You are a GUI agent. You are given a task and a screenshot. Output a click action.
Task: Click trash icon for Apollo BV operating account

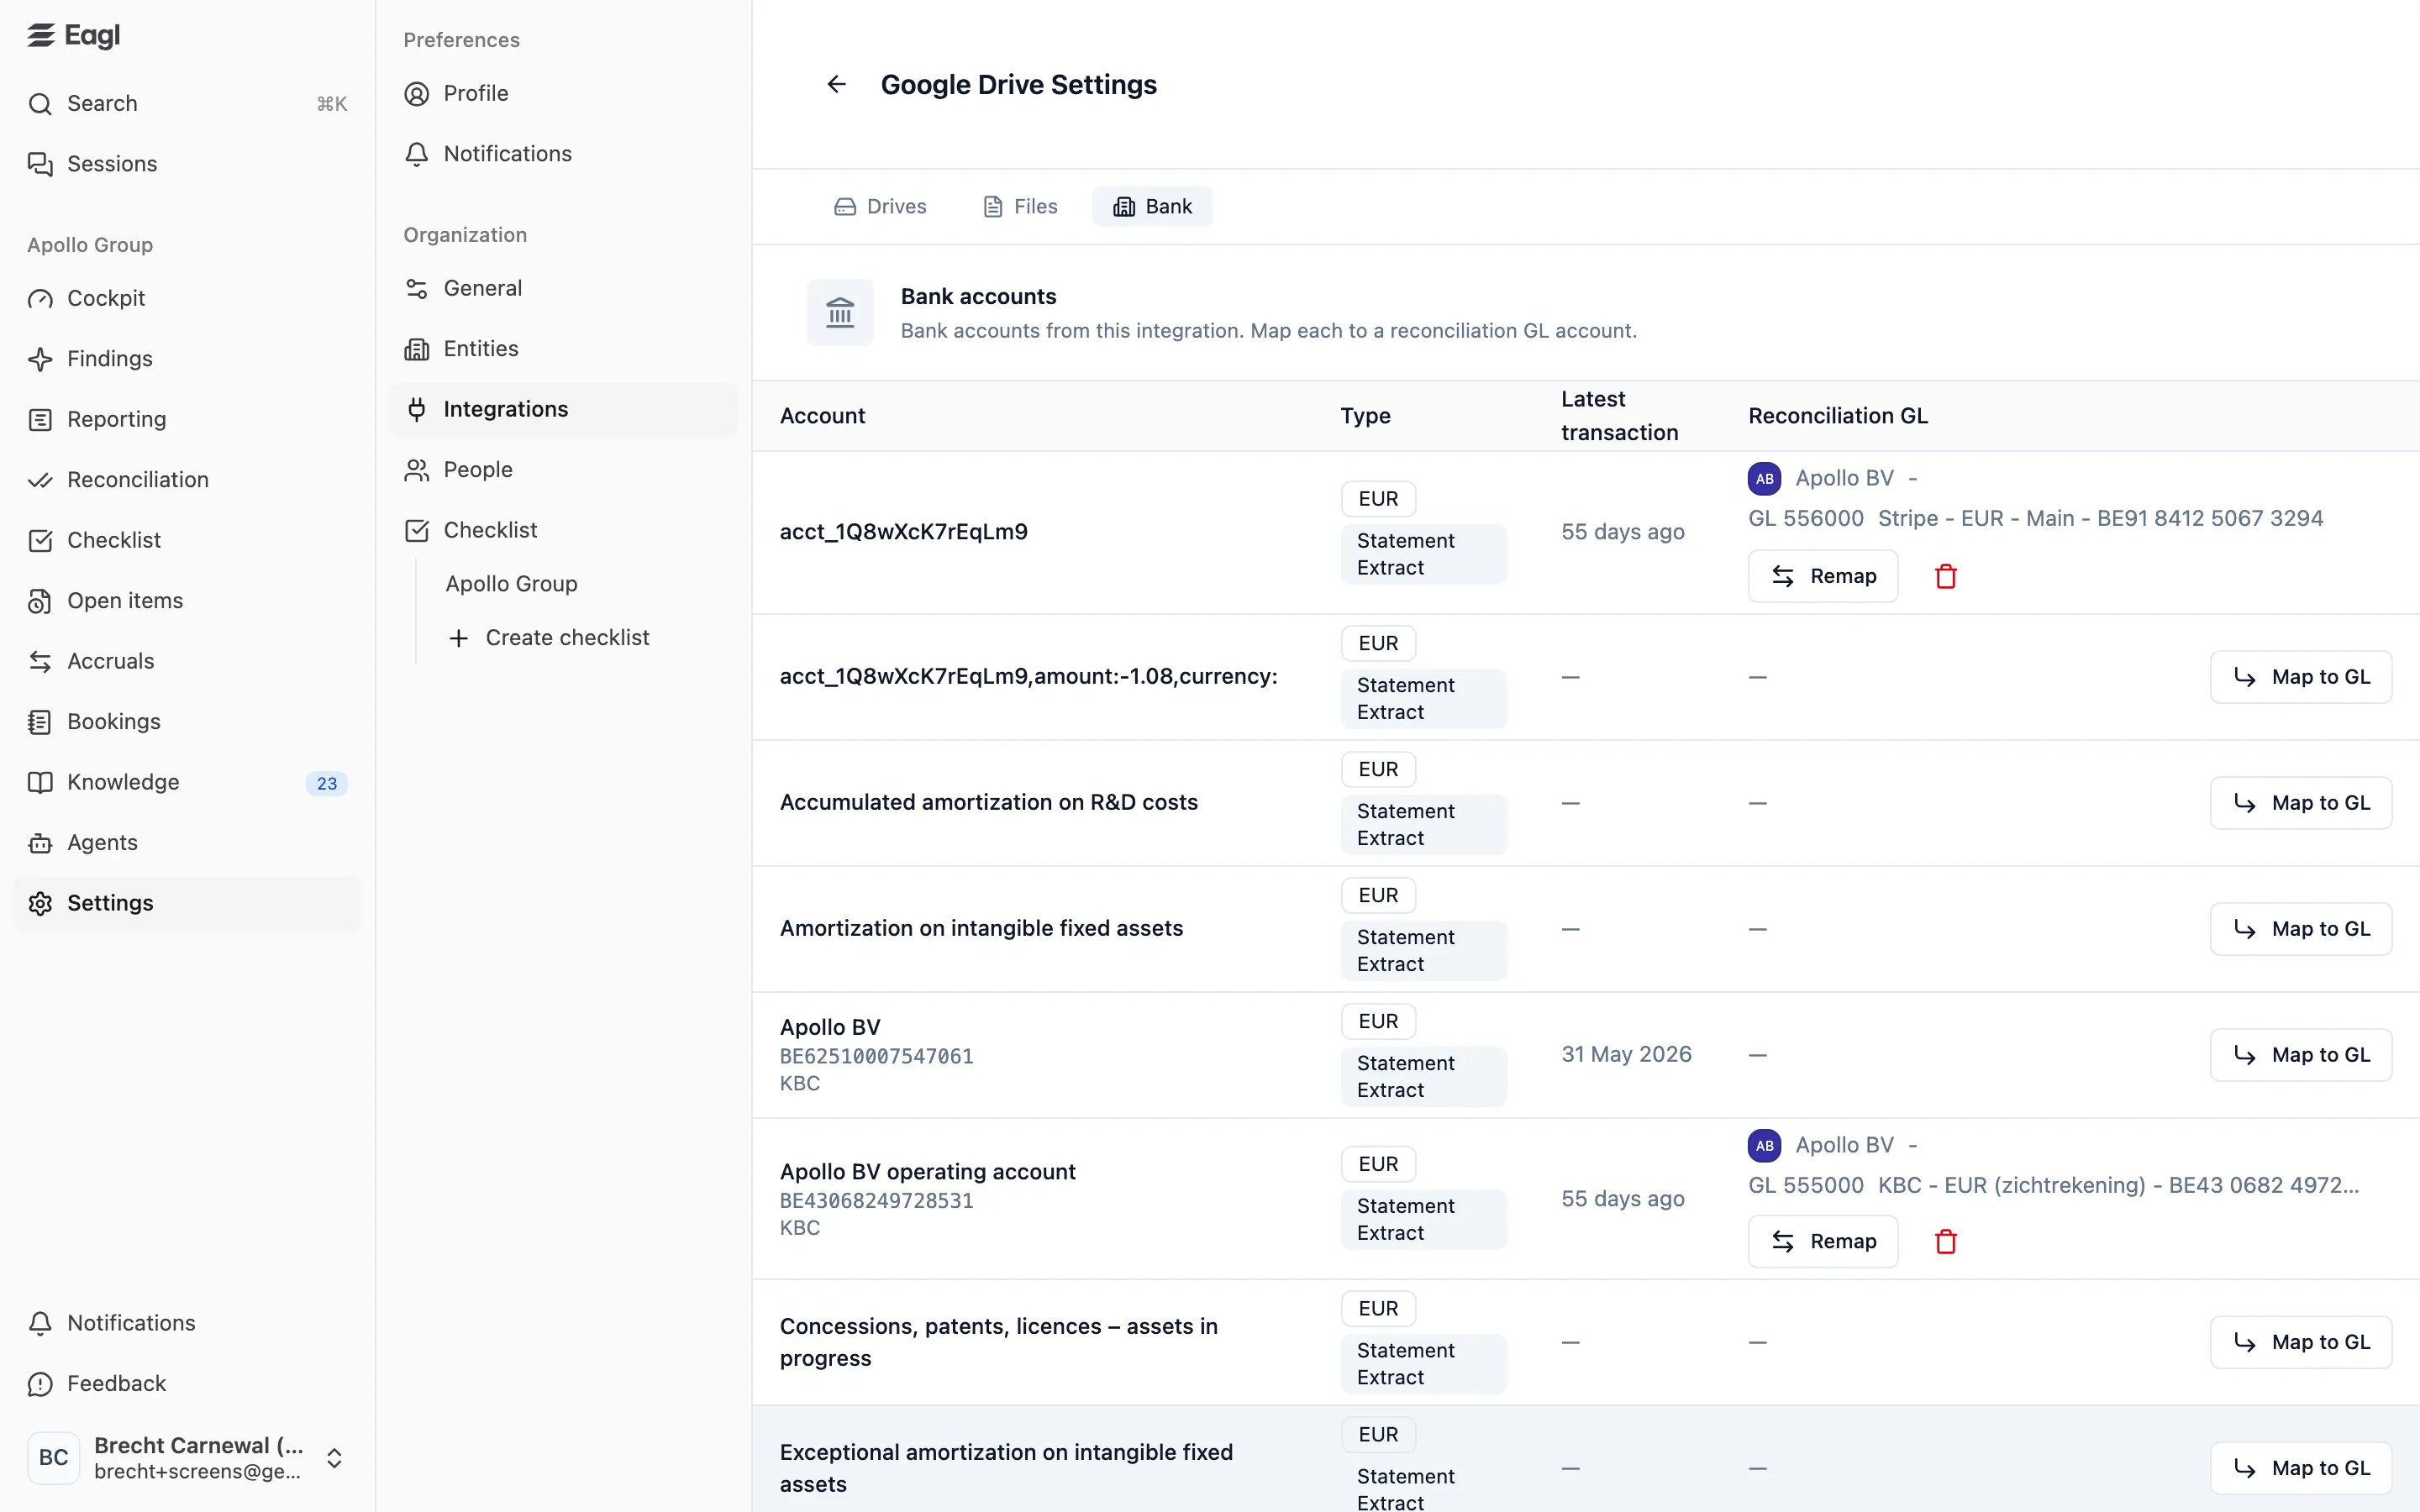[x=1945, y=1241]
